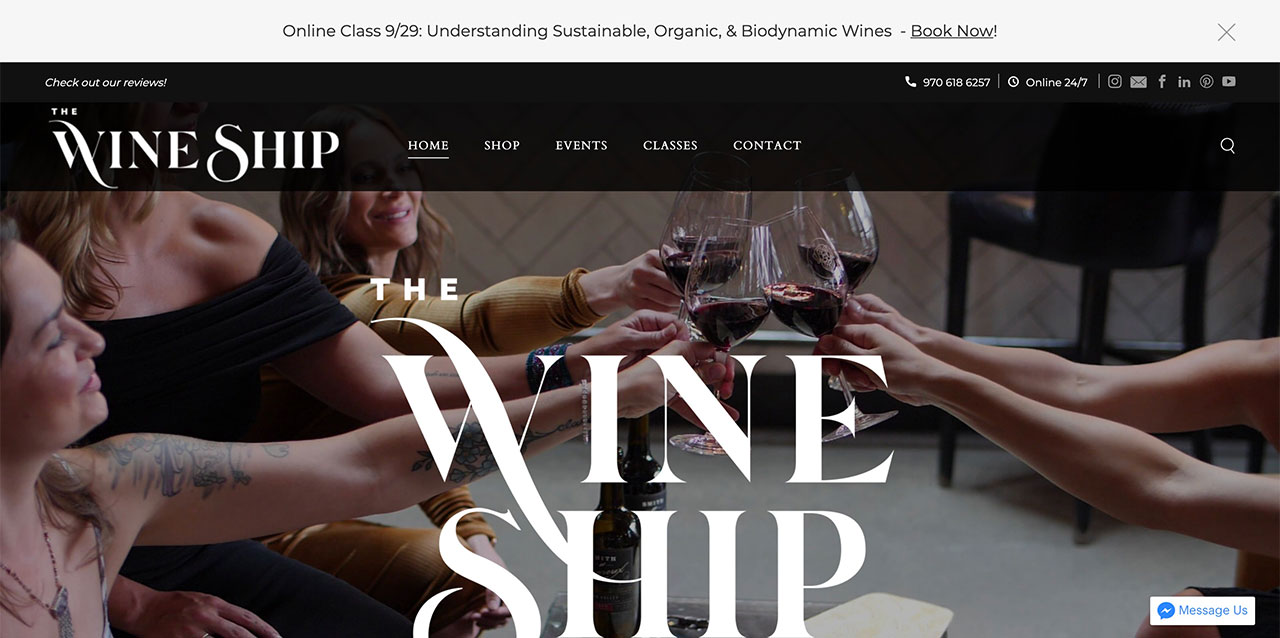The image size is (1280, 638).
Task: Click the Pinterest icon
Action: (1206, 82)
